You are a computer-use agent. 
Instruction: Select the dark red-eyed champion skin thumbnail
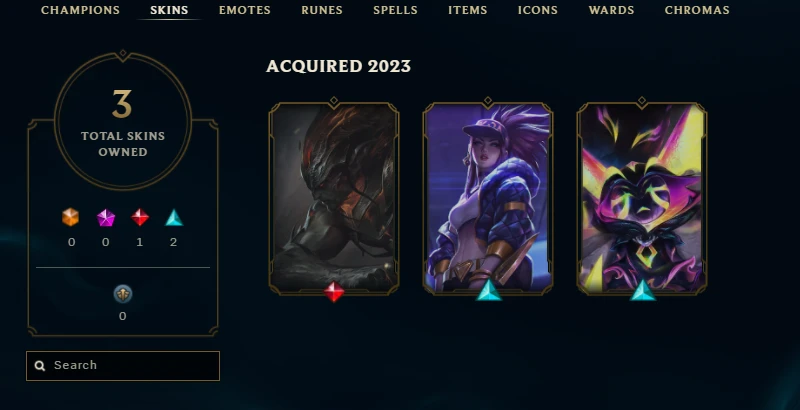click(334, 198)
